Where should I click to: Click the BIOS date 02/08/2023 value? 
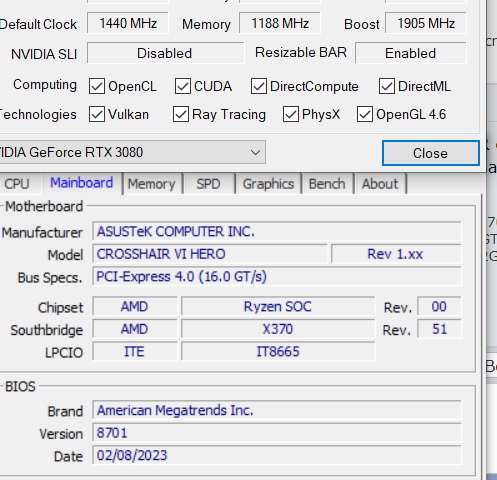[x=277, y=455]
